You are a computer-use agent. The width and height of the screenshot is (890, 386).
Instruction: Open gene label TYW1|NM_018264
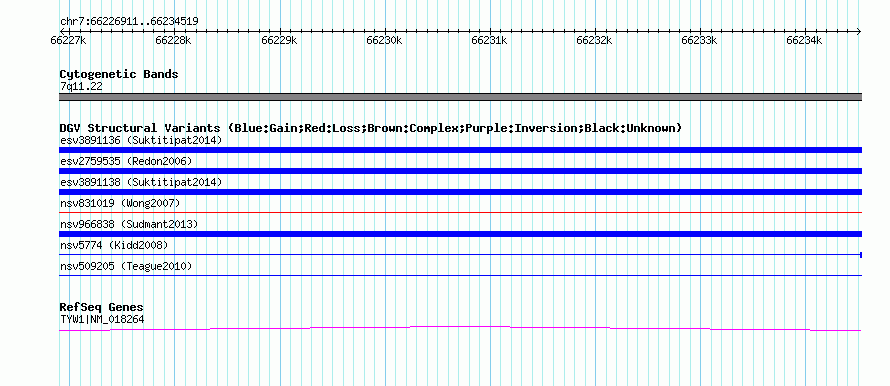pos(102,320)
